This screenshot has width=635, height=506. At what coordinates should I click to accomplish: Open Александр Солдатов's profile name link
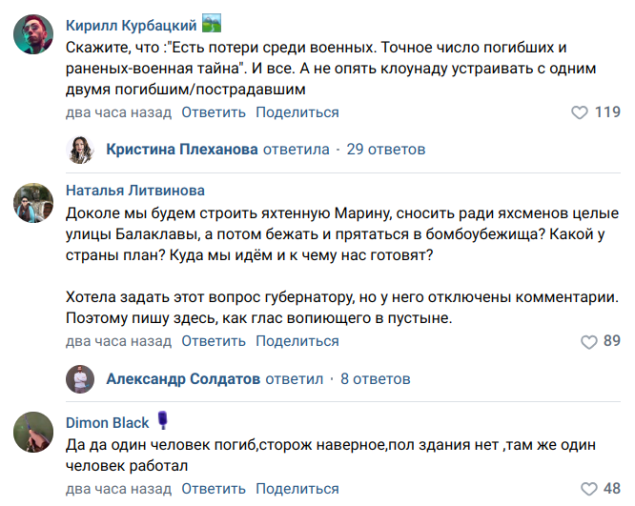tap(183, 379)
